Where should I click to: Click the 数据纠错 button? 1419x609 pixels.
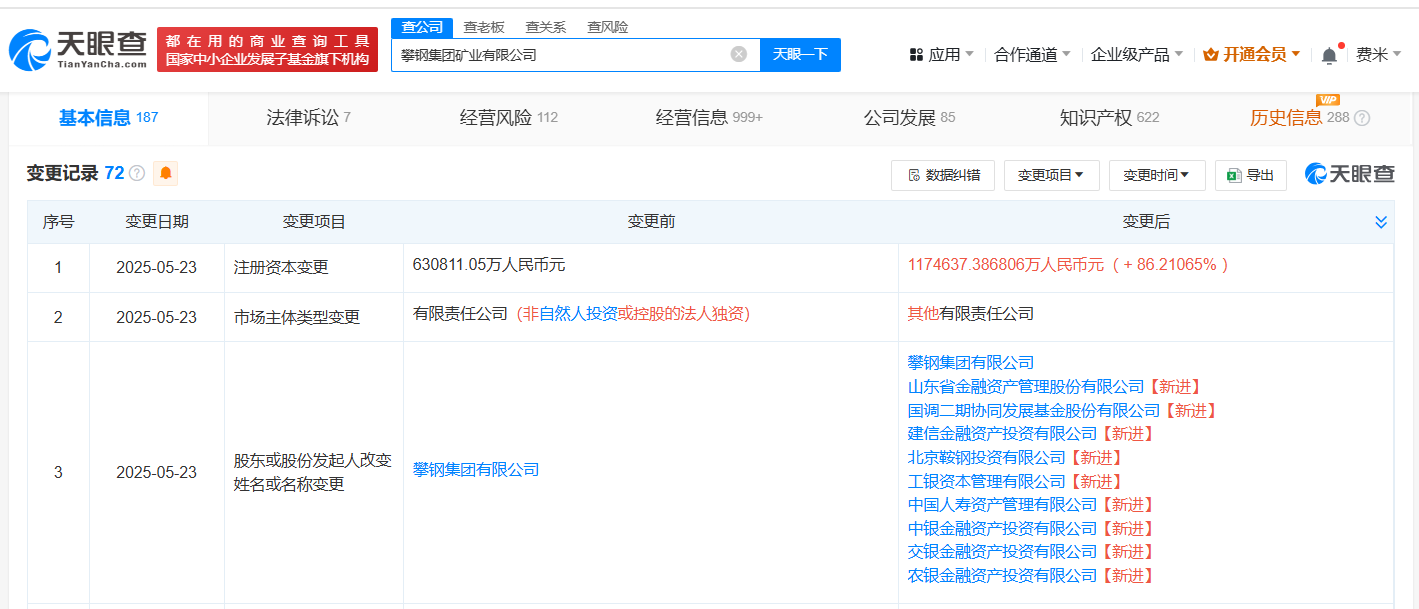coord(943,175)
